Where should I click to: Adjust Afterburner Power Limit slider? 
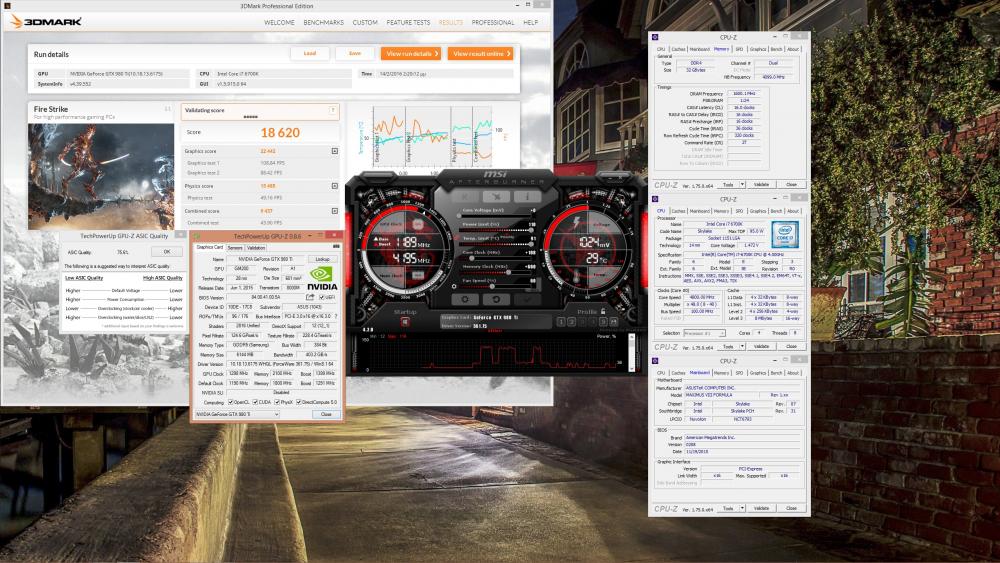[x=496, y=230]
